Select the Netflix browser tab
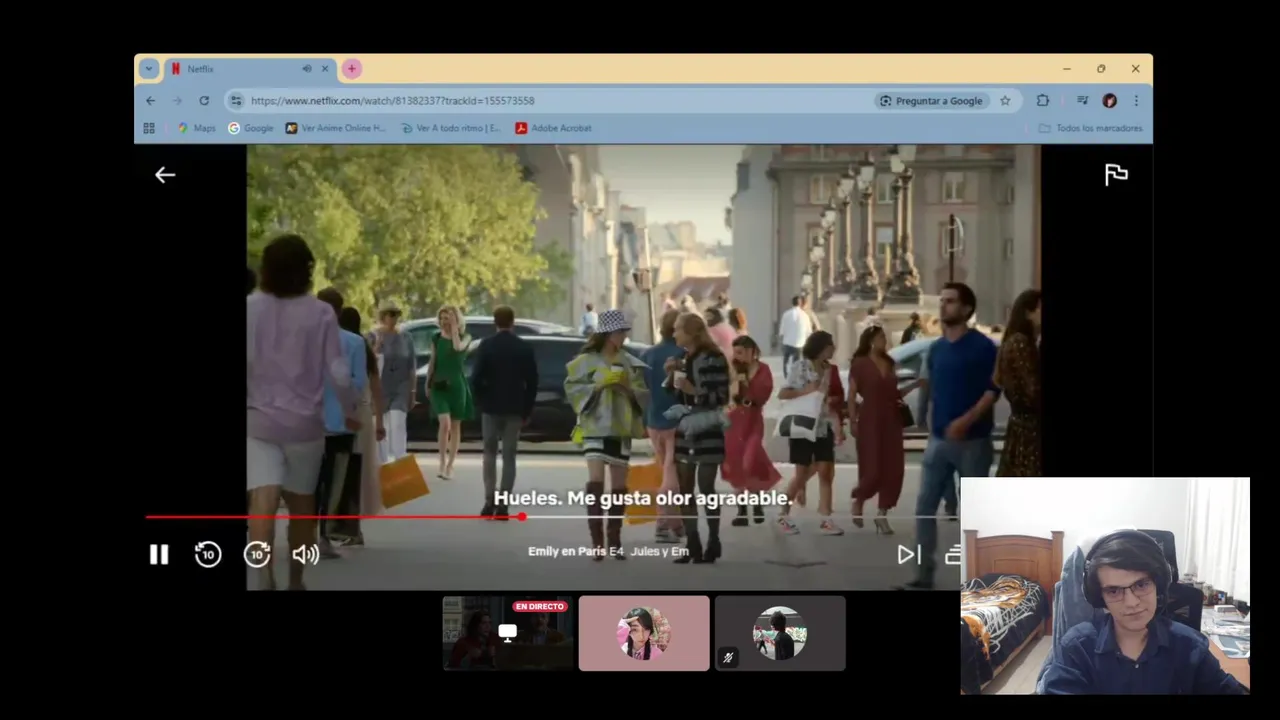Image resolution: width=1280 pixels, height=720 pixels. point(250,69)
